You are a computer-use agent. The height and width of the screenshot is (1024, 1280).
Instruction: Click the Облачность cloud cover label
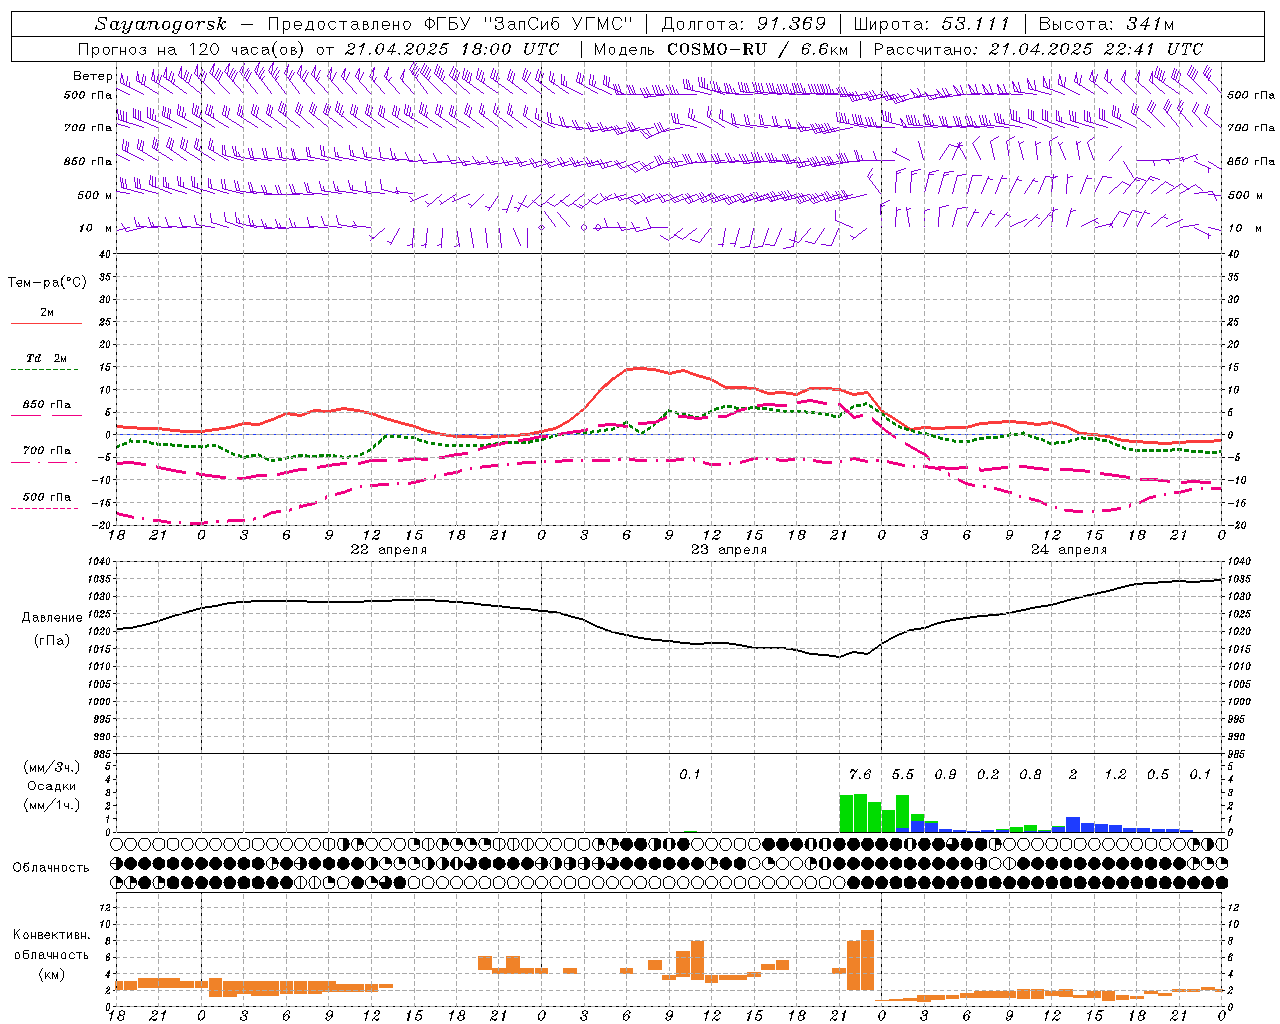click(x=51, y=867)
